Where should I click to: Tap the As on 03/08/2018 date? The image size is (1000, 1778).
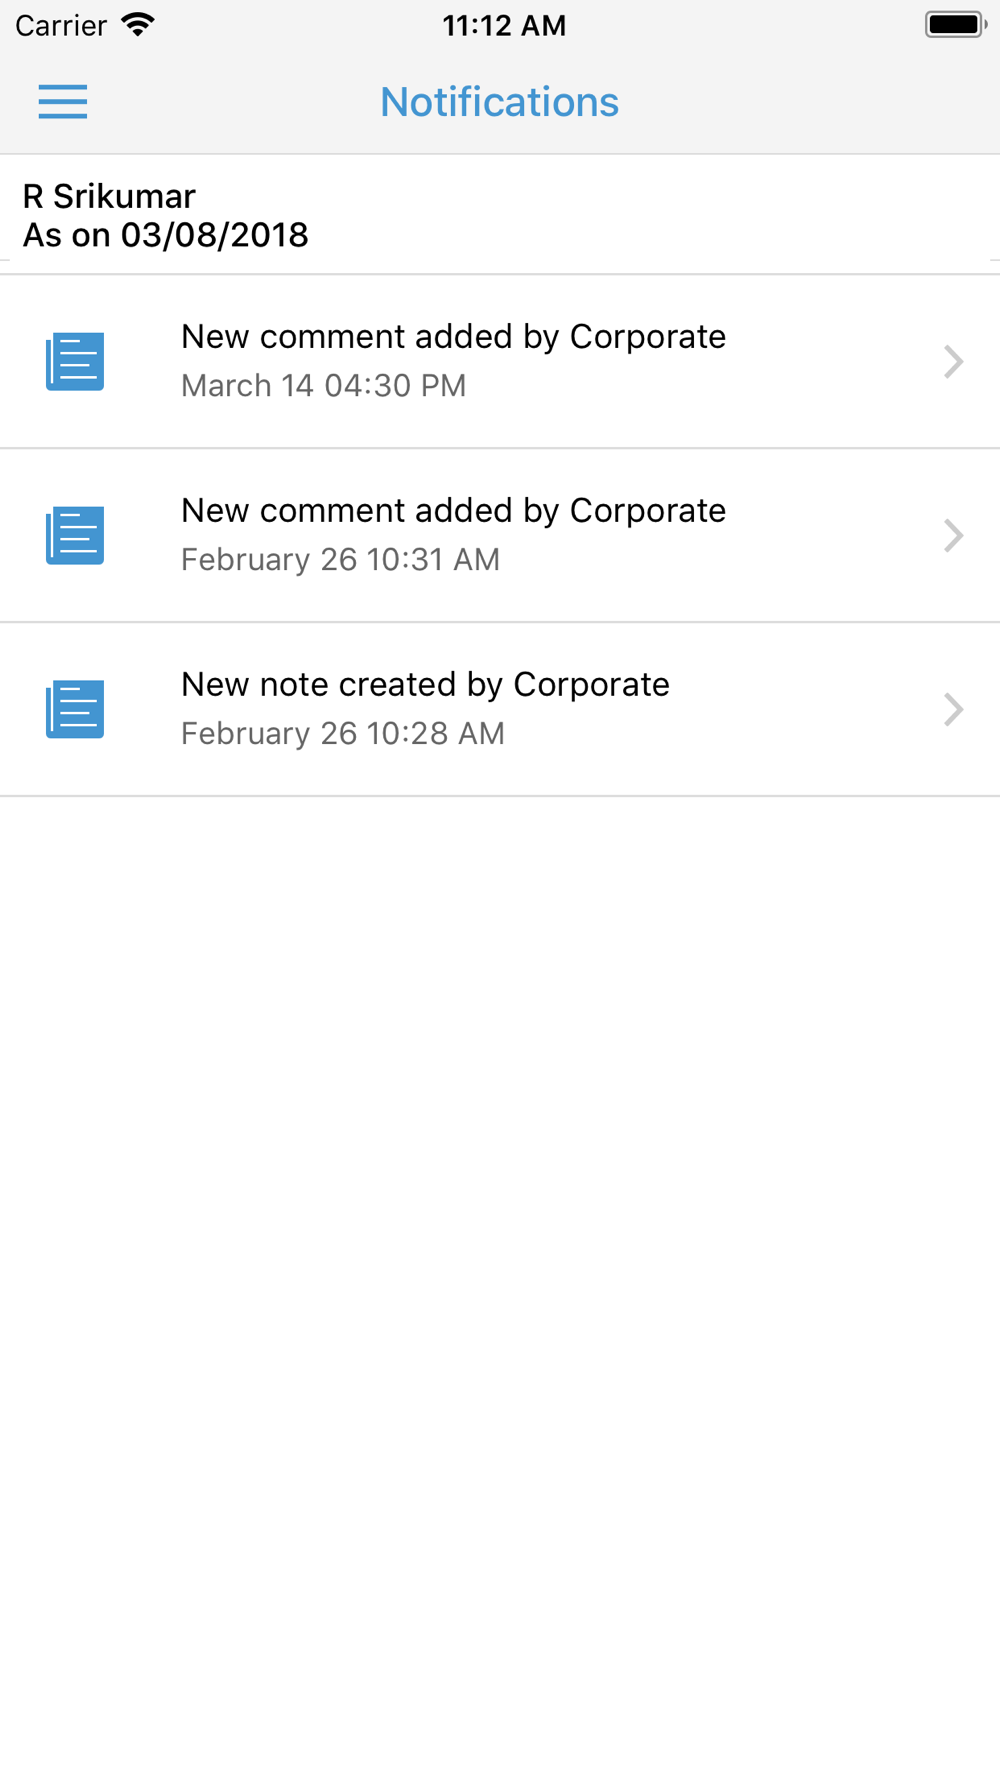pos(166,235)
